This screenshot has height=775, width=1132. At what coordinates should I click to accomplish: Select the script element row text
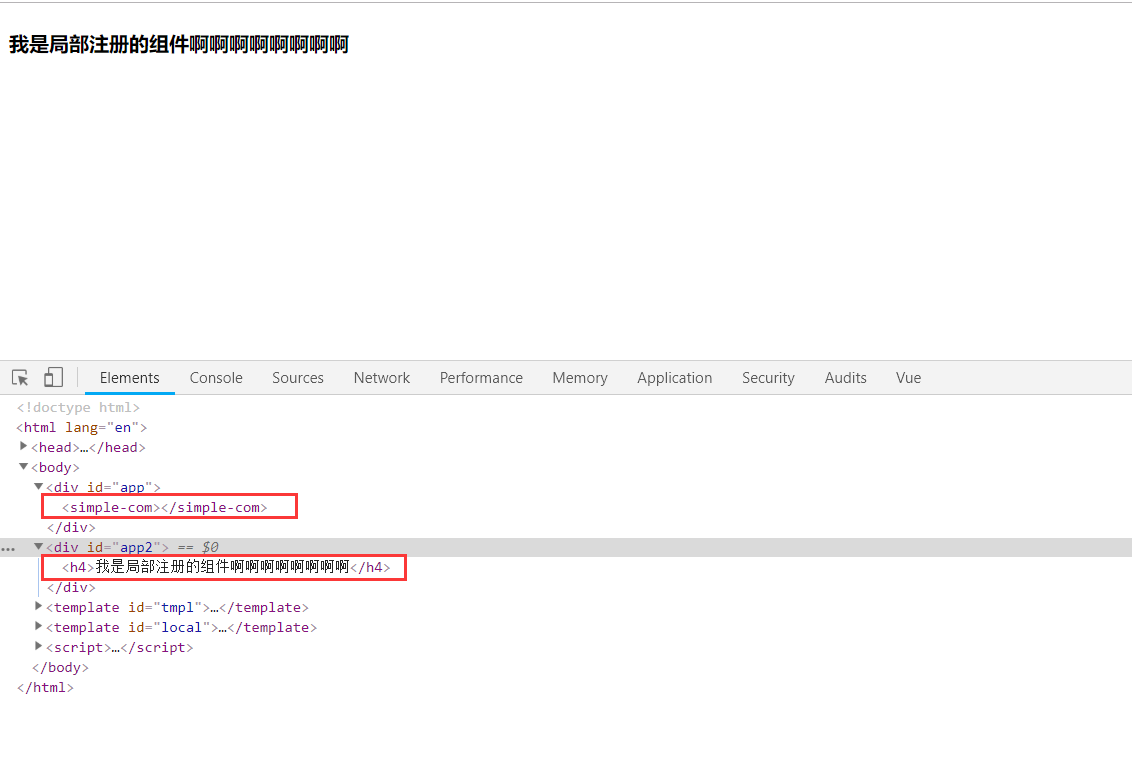[x=120, y=648]
